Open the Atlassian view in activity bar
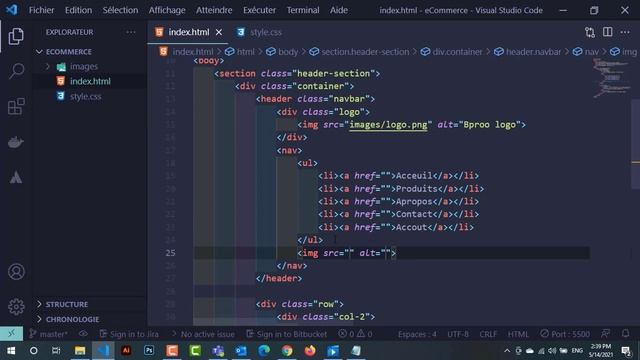 tap(16, 178)
